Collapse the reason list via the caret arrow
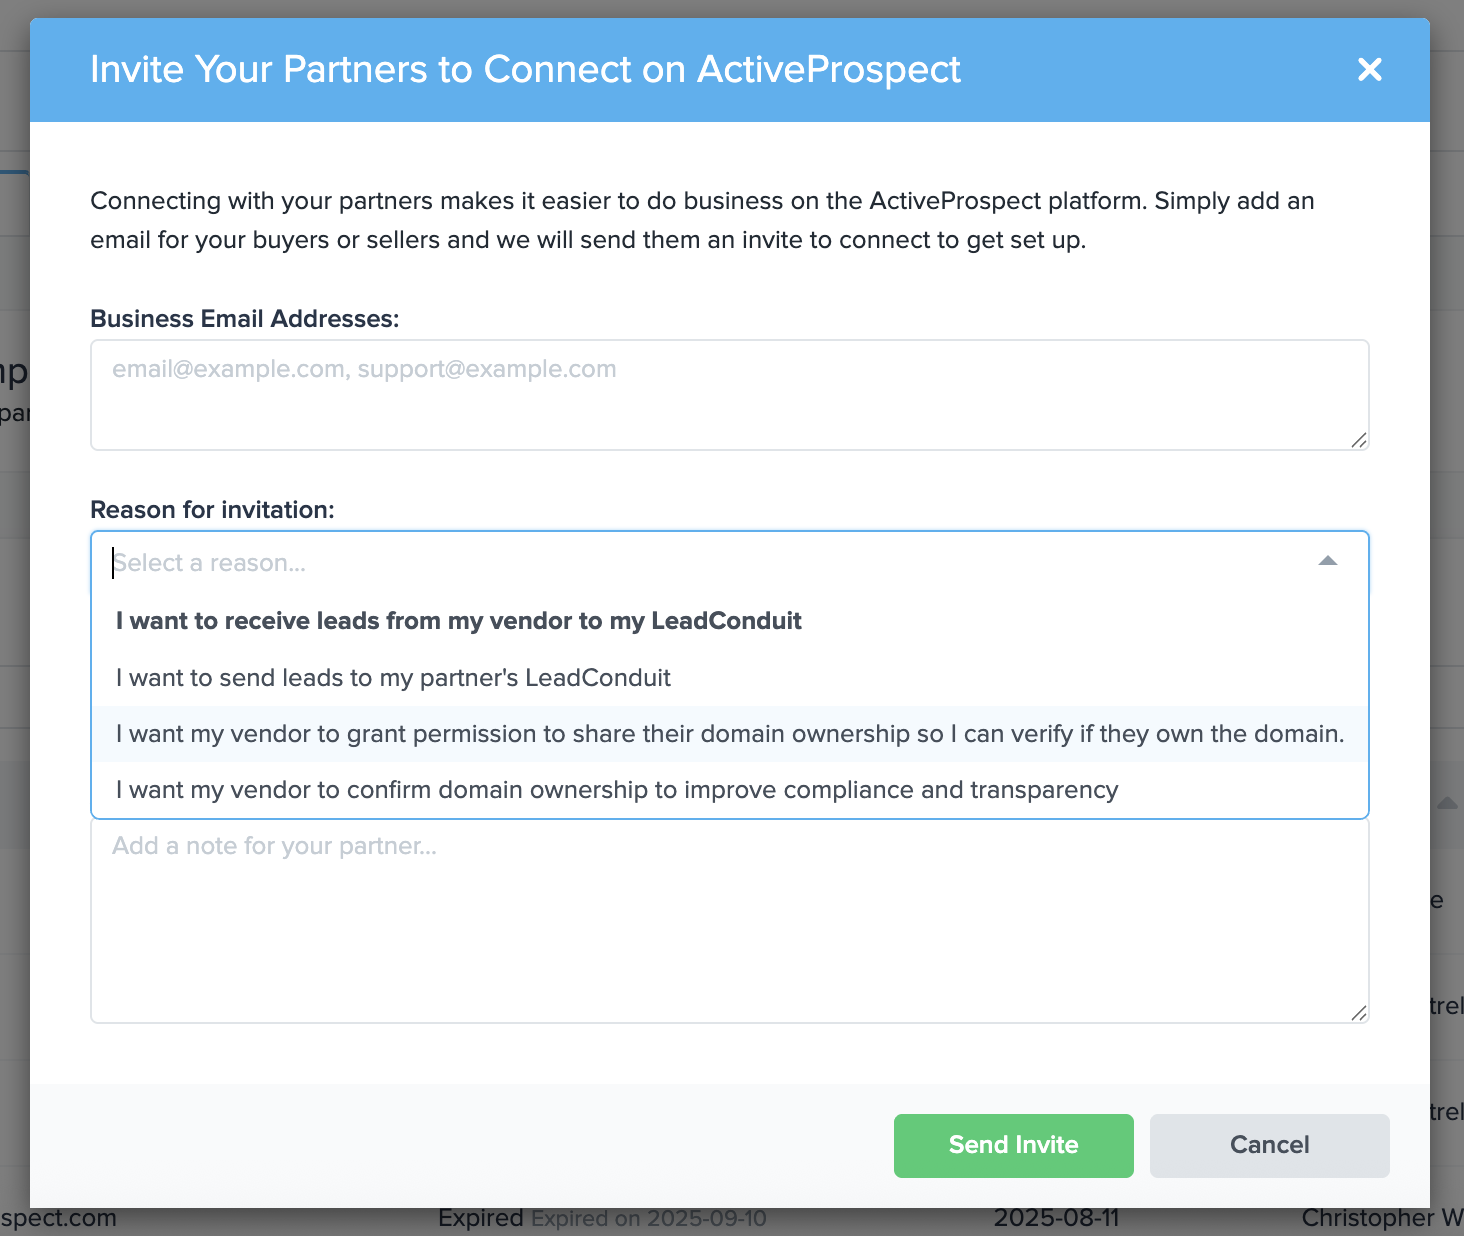 1327,561
